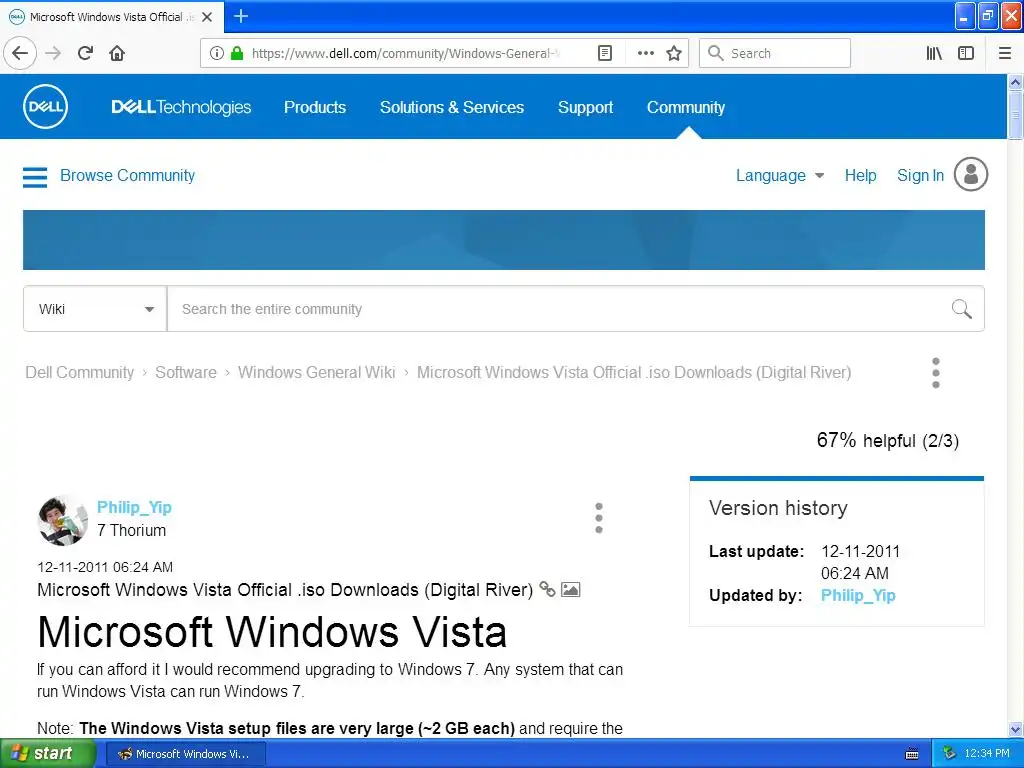Image resolution: width=1024 pixels, height=768 pixels.
Task: Open the Help link
Action: point(860,176)
